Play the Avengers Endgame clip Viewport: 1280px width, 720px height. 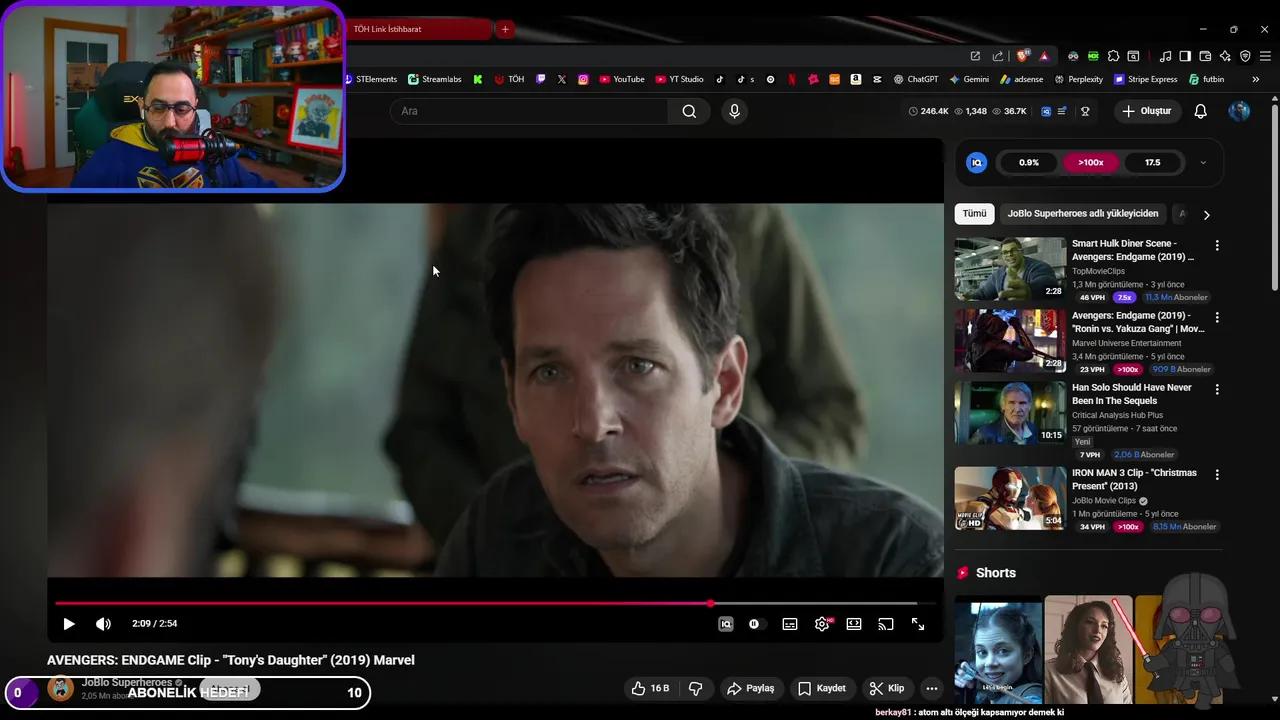click(69, 624)
